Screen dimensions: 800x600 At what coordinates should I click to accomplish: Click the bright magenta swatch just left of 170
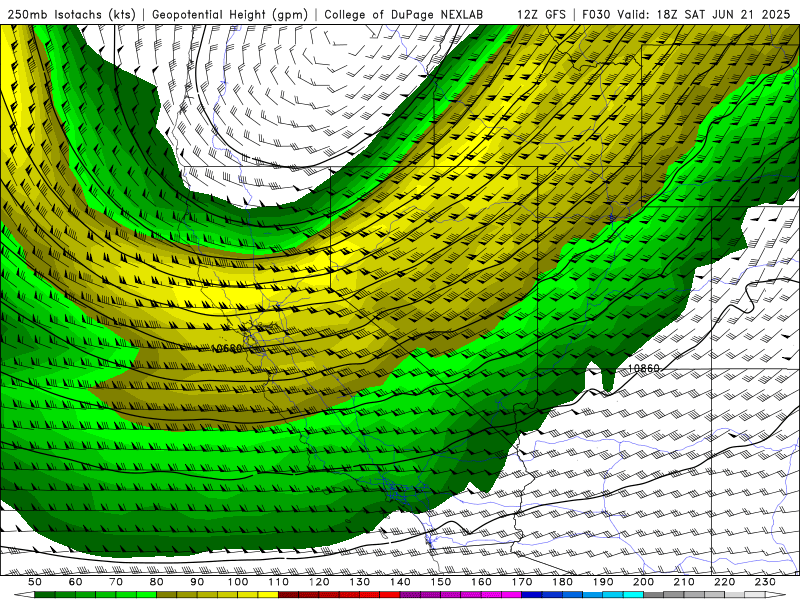(511, 595)
